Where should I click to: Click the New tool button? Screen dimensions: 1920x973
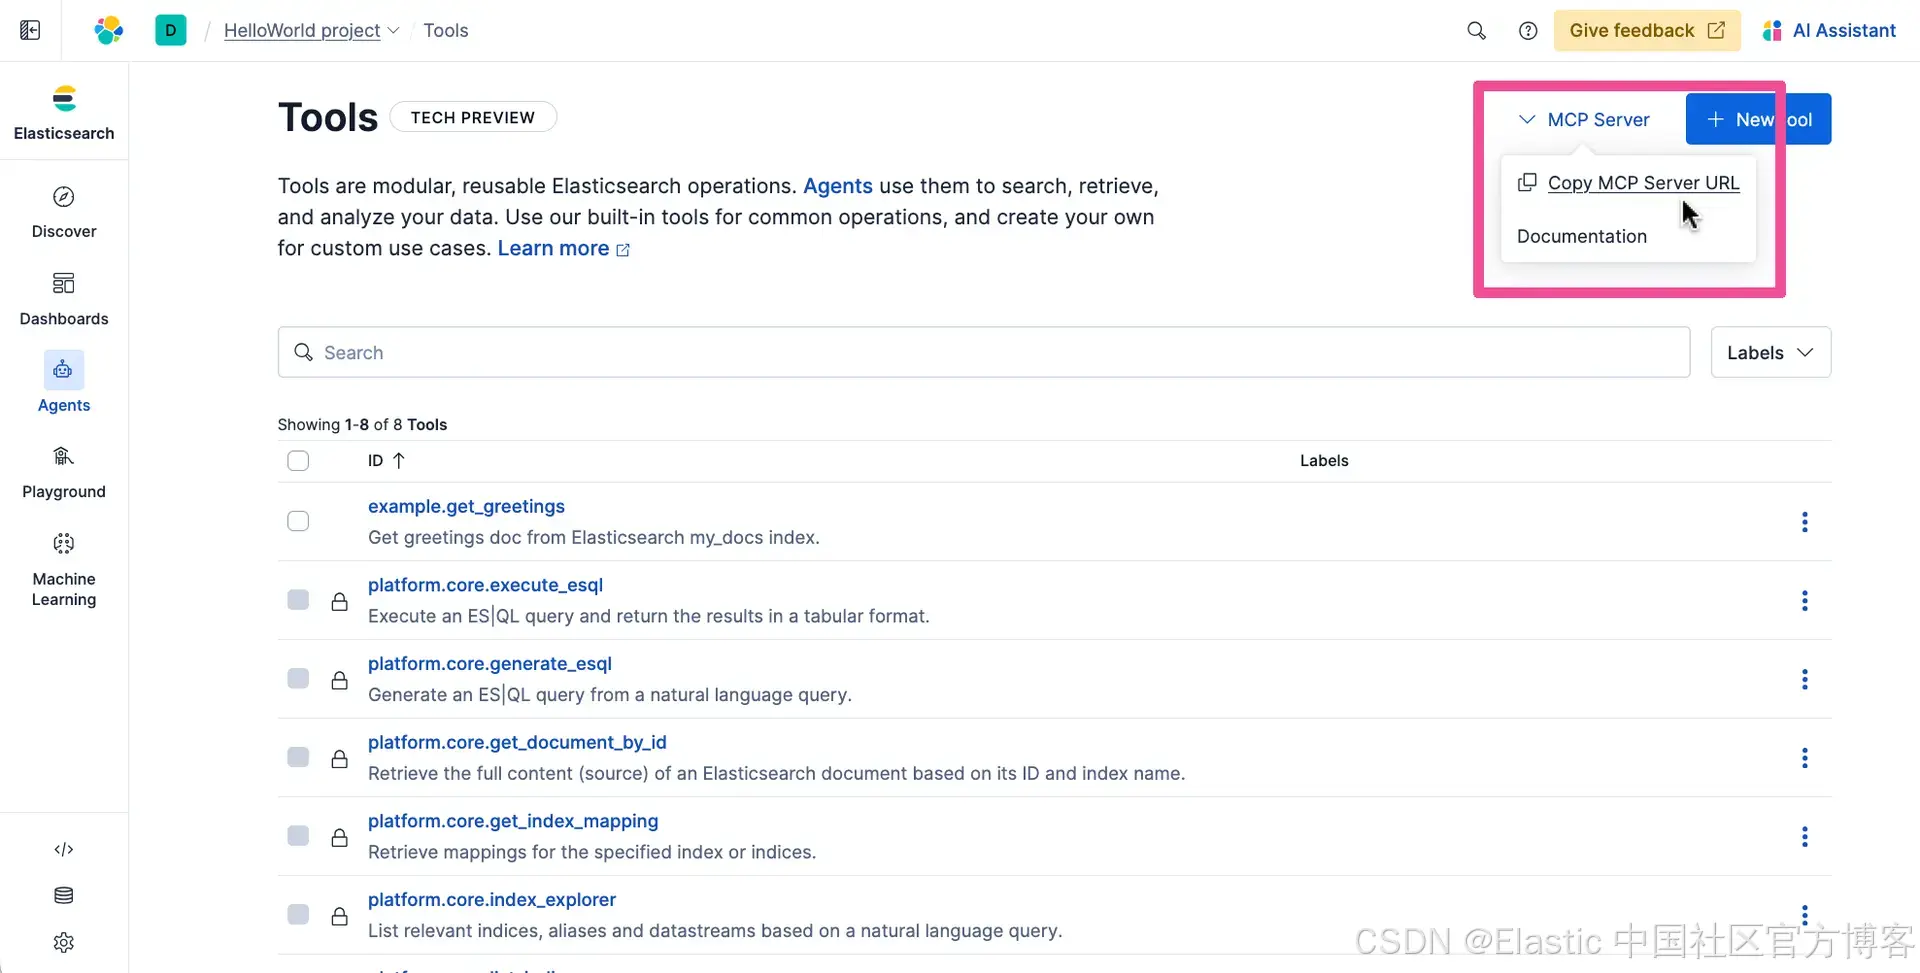[x=1758, y=119]
